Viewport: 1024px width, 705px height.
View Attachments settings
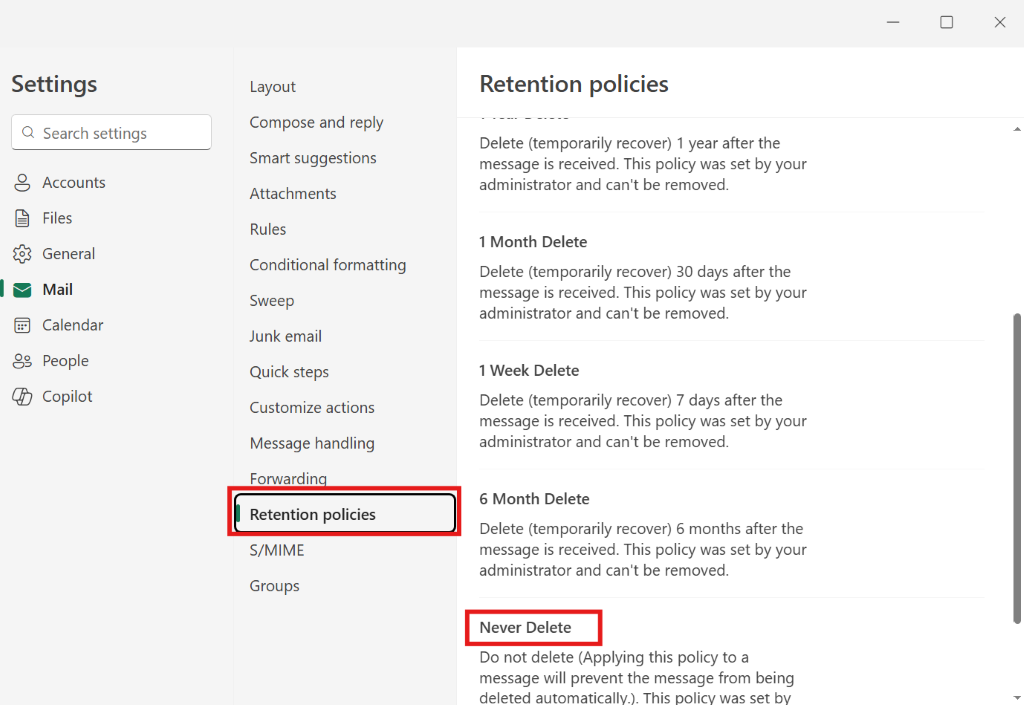(292, 193)
